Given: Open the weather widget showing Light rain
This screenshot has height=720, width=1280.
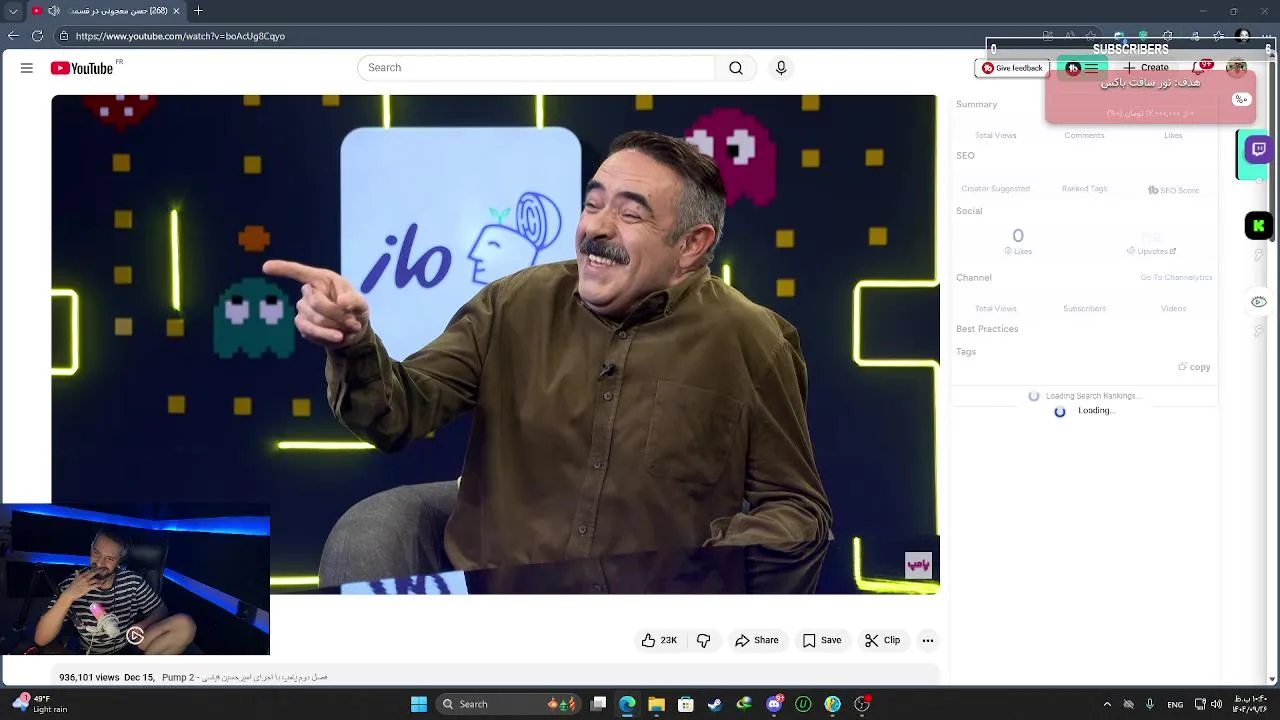Looking at the screenshot, I should tap(40, 704).
